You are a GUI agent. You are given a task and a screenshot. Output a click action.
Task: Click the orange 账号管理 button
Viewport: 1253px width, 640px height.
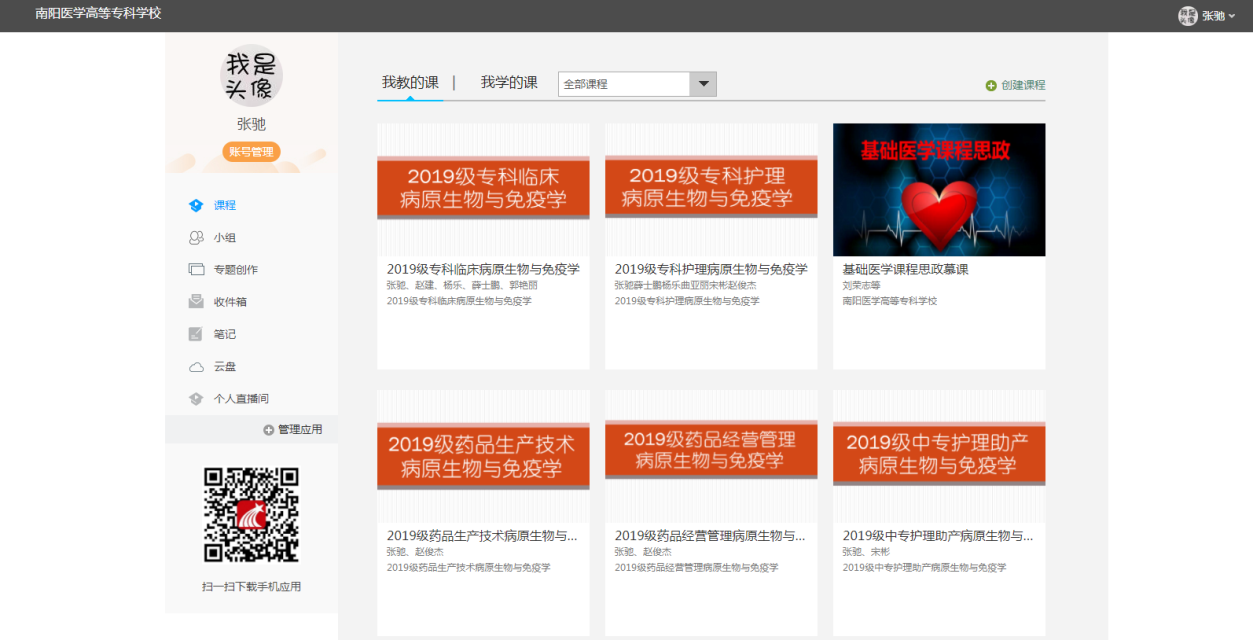pyautogui.click(x=251, y=152)
